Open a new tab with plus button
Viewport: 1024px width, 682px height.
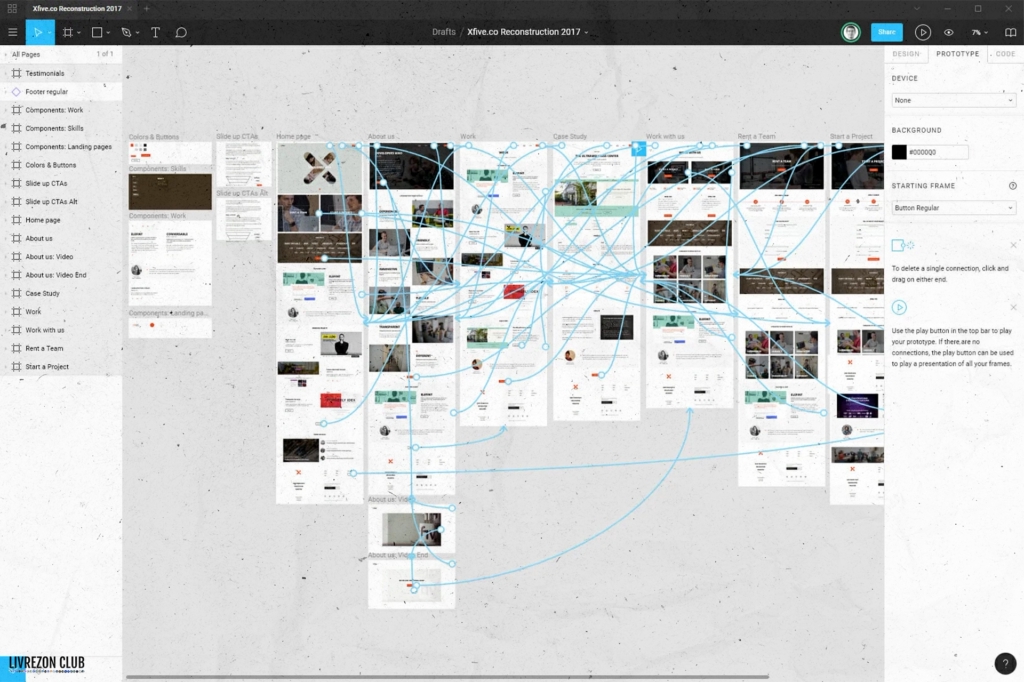146,8
